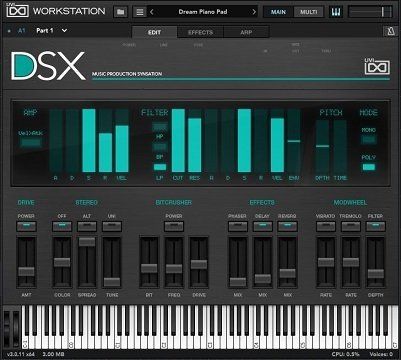Toggle modwheel FILTER button
The width and height of the screenshot is (401, 360).
[376, 226]
